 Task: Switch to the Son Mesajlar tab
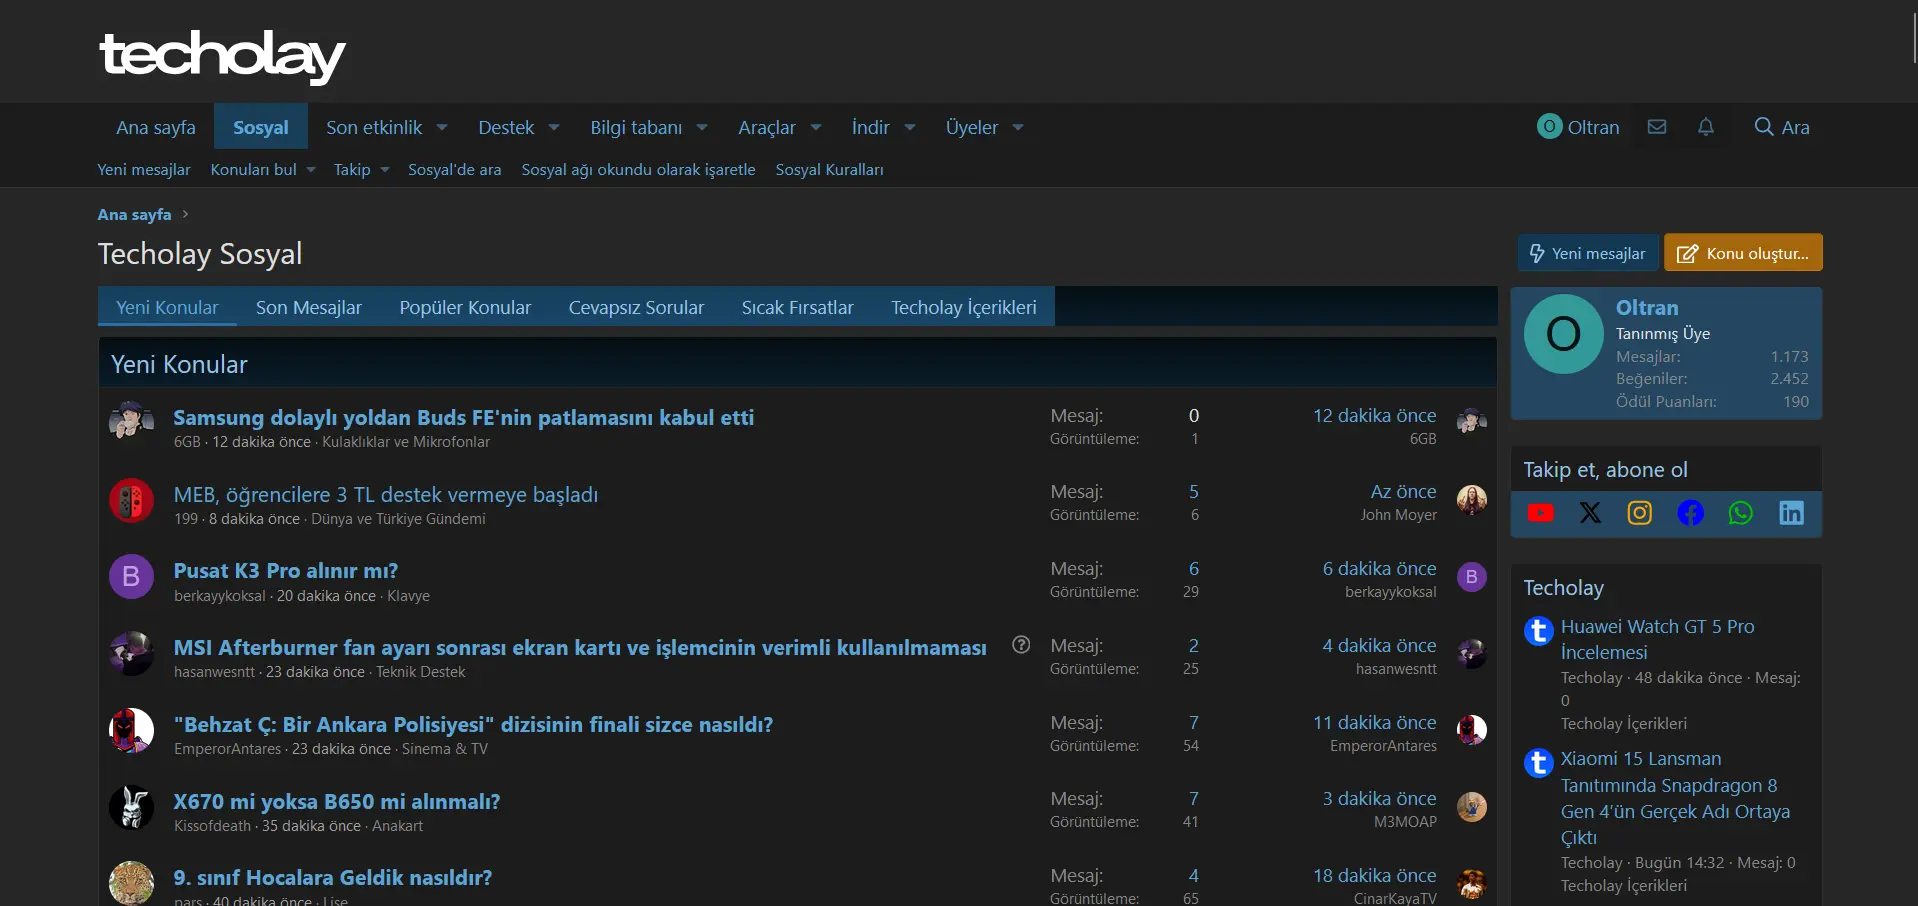(309, 307)
